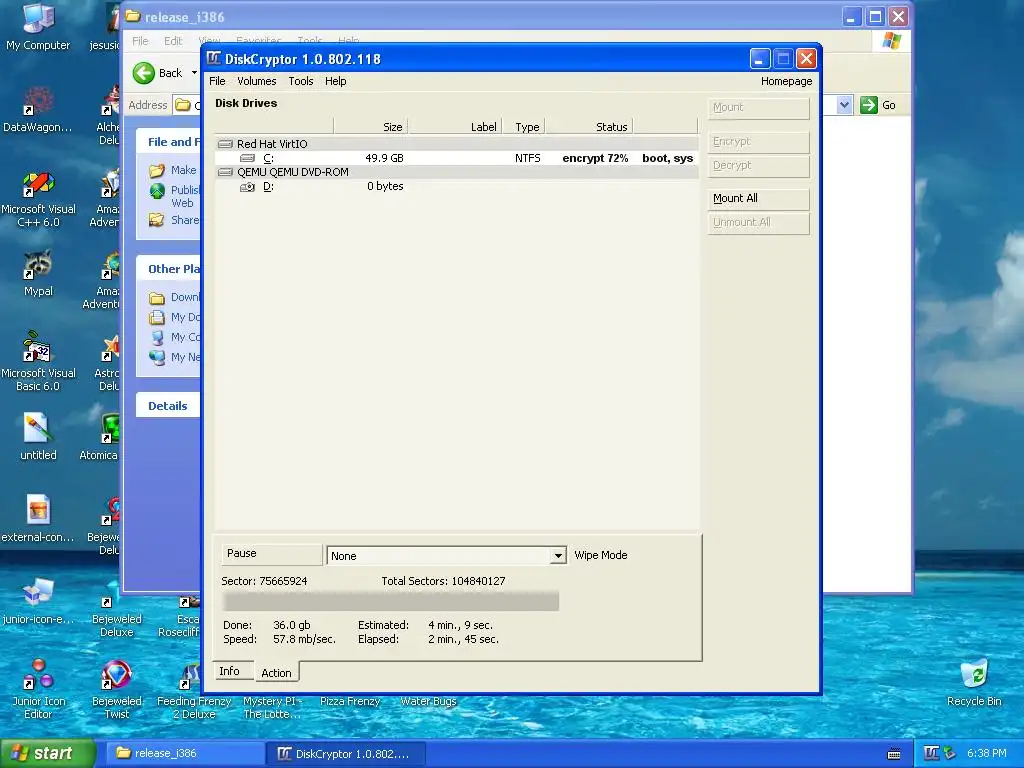
Task: Click the '0 bytes' size cell
Action: pos(385,186)
